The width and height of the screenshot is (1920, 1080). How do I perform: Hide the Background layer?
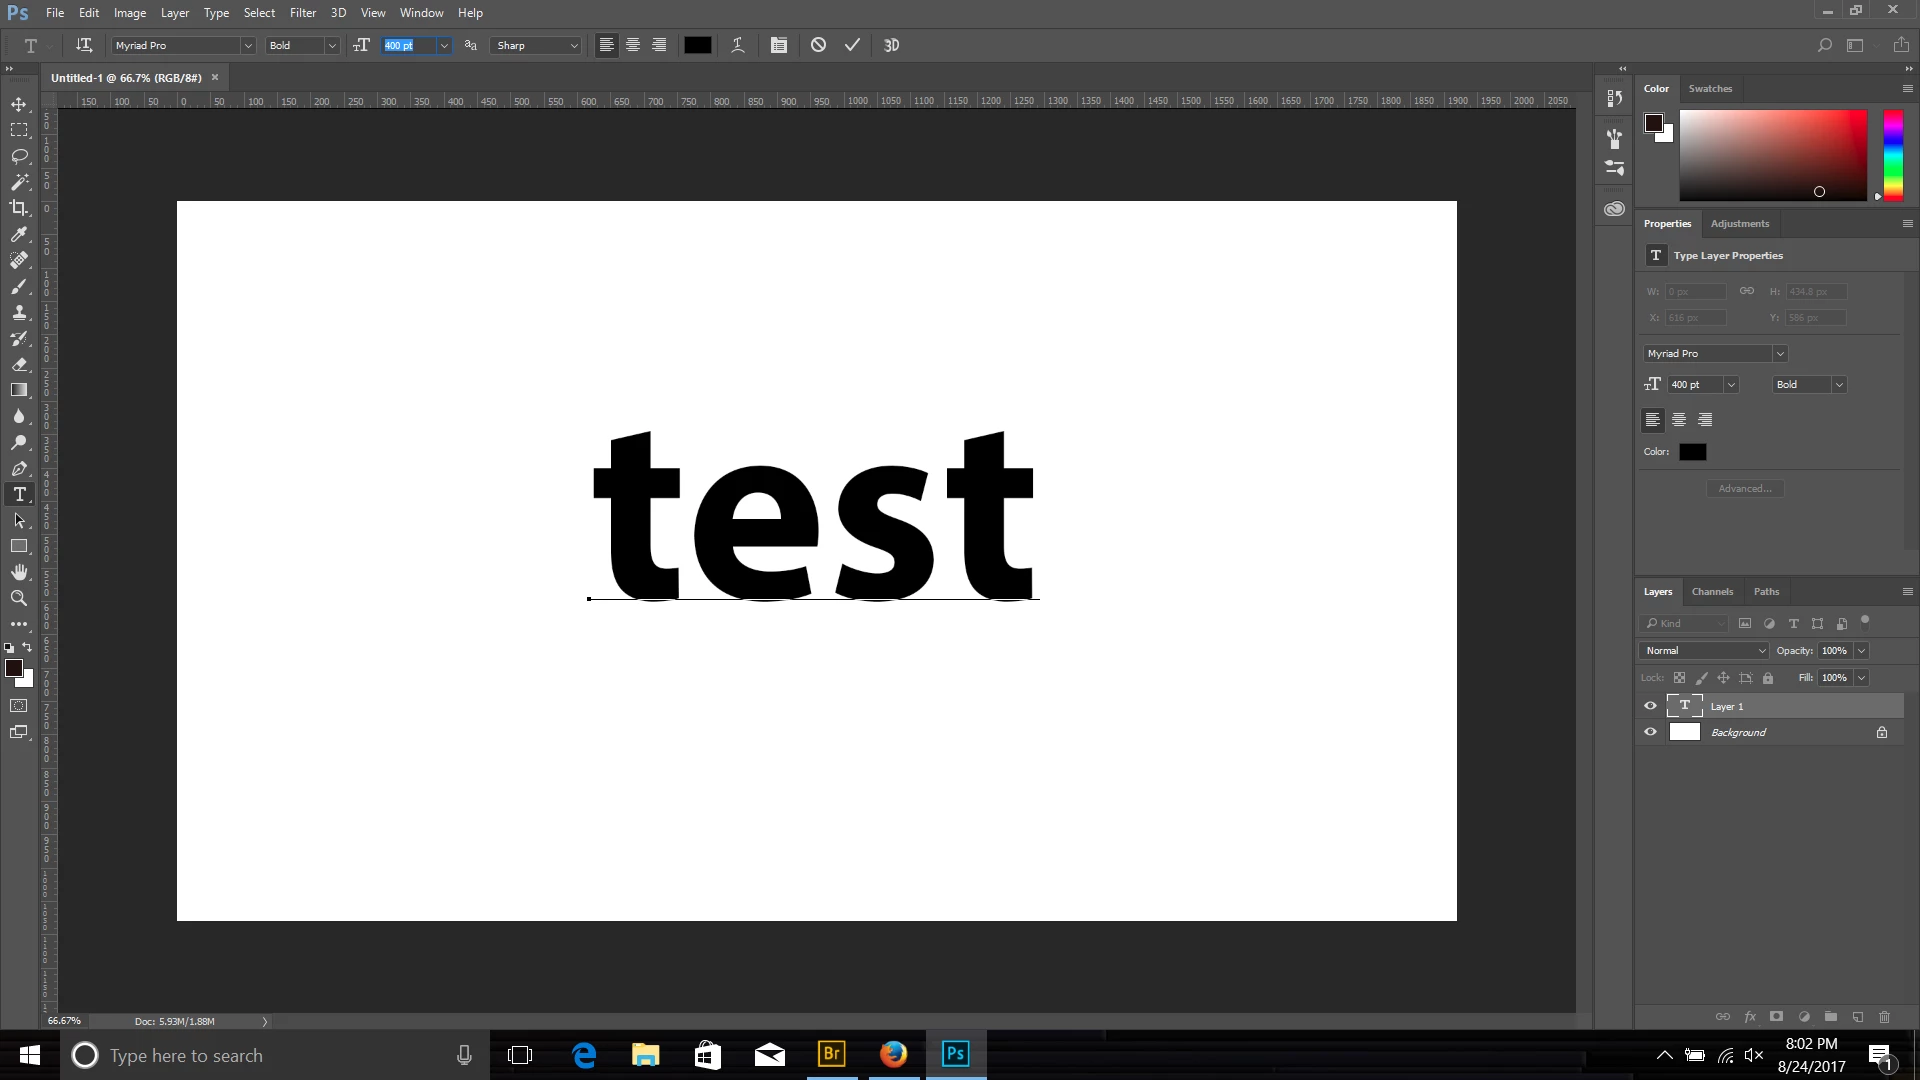coord(1650,732)
